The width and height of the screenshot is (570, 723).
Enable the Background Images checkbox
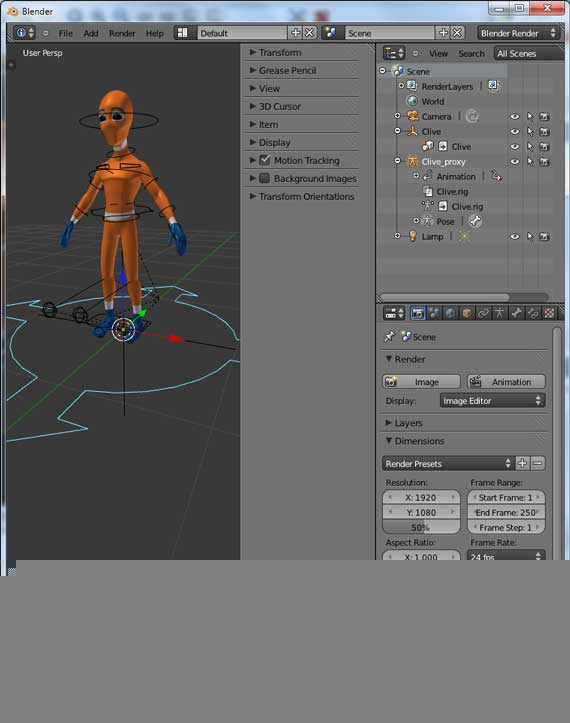tap(265, 178)
